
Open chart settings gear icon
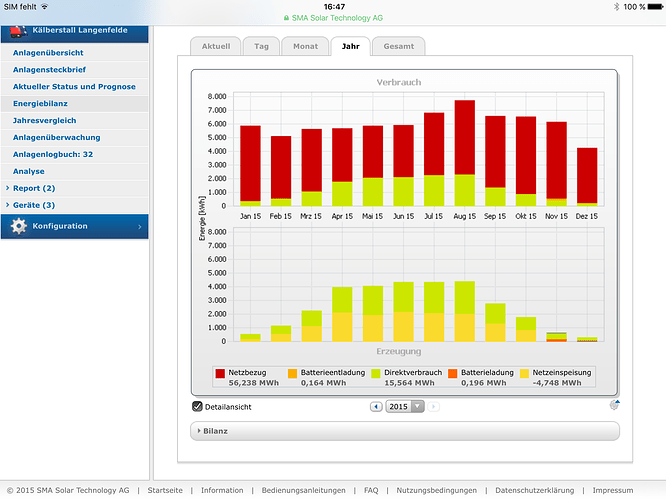[x=614, y=405]
